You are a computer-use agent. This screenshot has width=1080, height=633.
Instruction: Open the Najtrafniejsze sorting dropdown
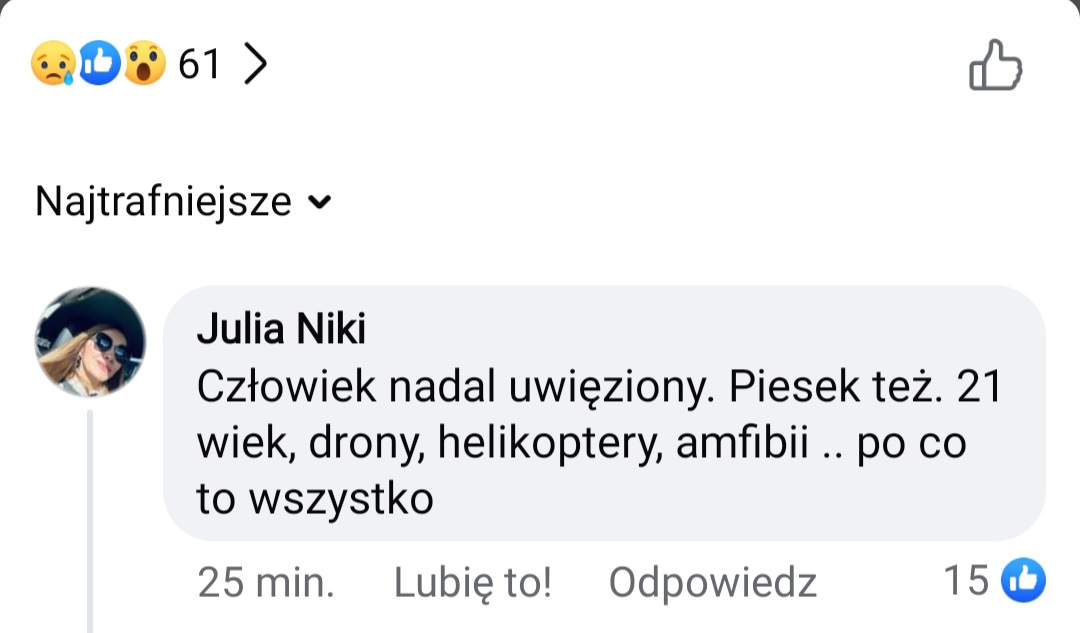pos(163,202)
